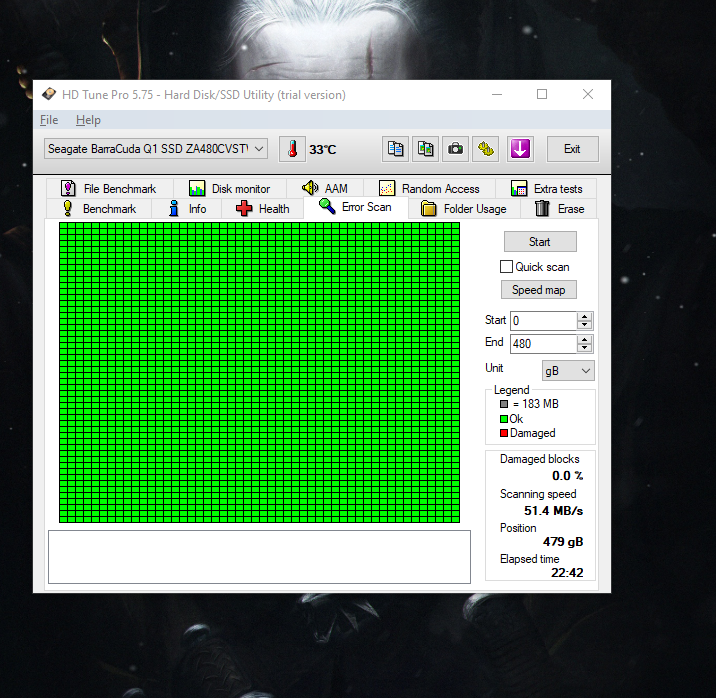716x698 pixels.
Task: Decrease the End value with down arrow
Action: point(584,348)
